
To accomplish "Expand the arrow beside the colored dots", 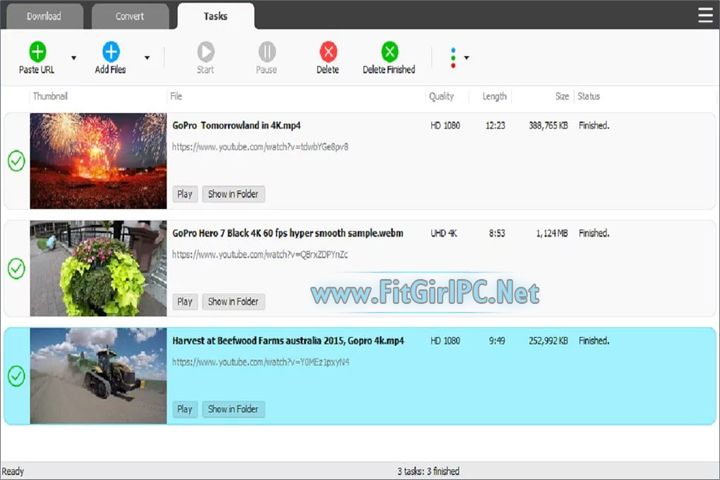I will pos(467,58).
